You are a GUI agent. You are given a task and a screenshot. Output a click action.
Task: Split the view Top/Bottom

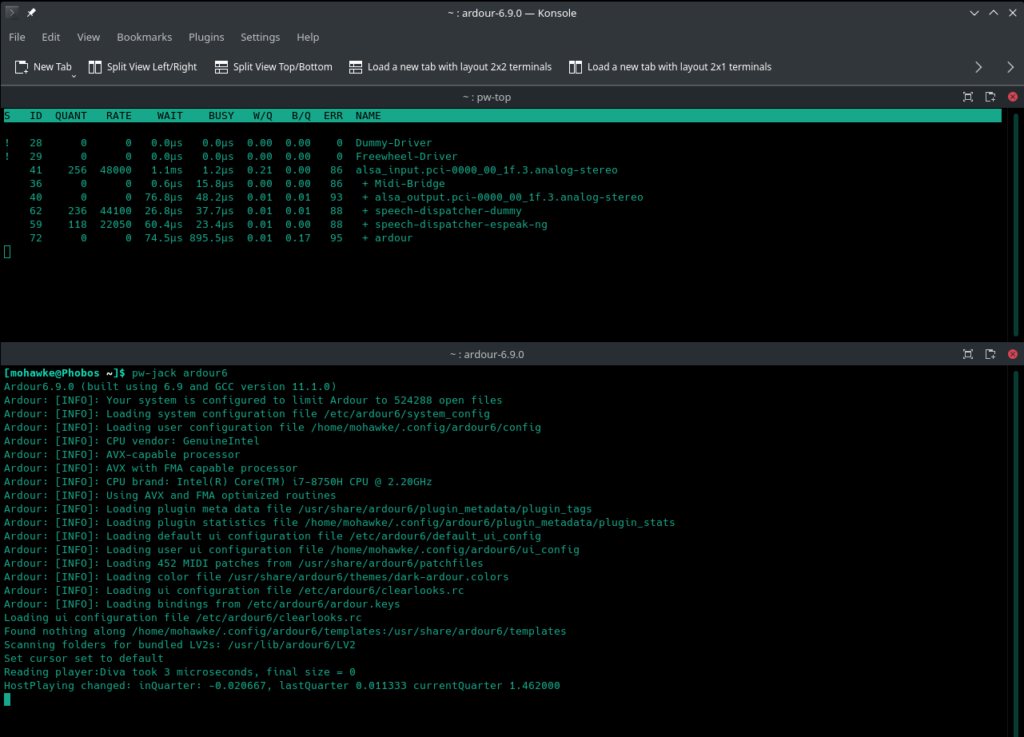(x=273, y=67)
